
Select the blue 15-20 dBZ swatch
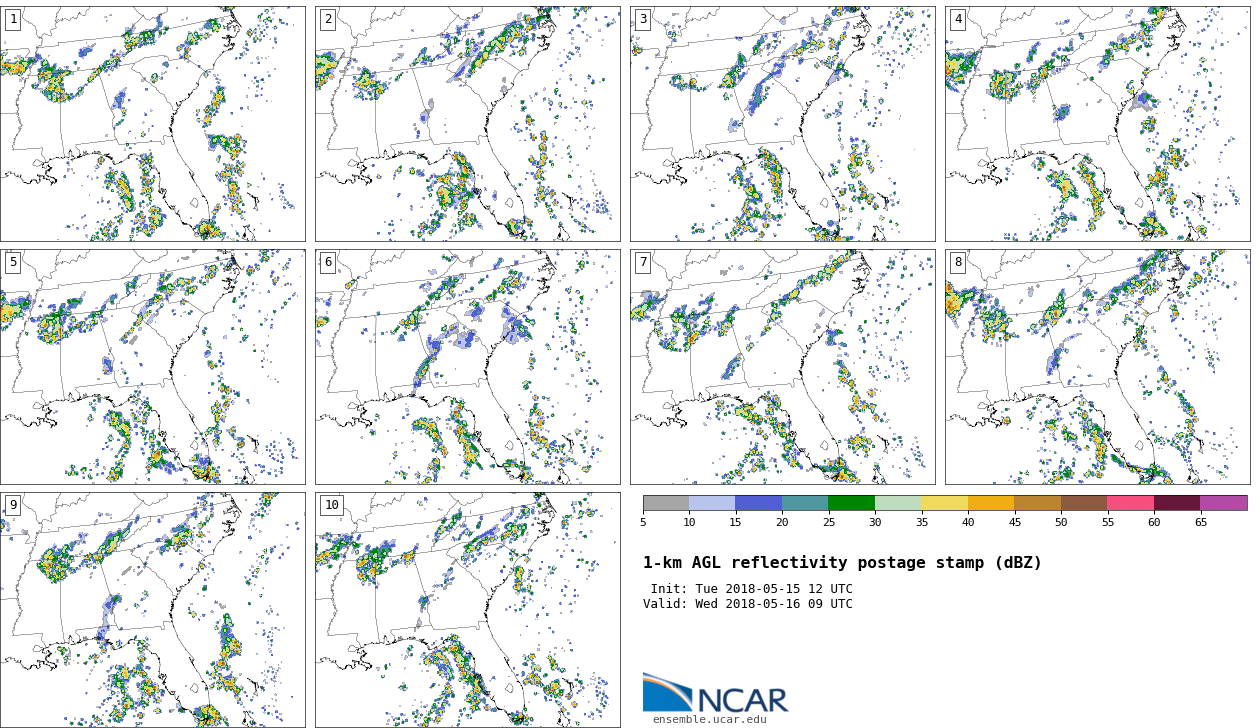click(x=758, y=503)
